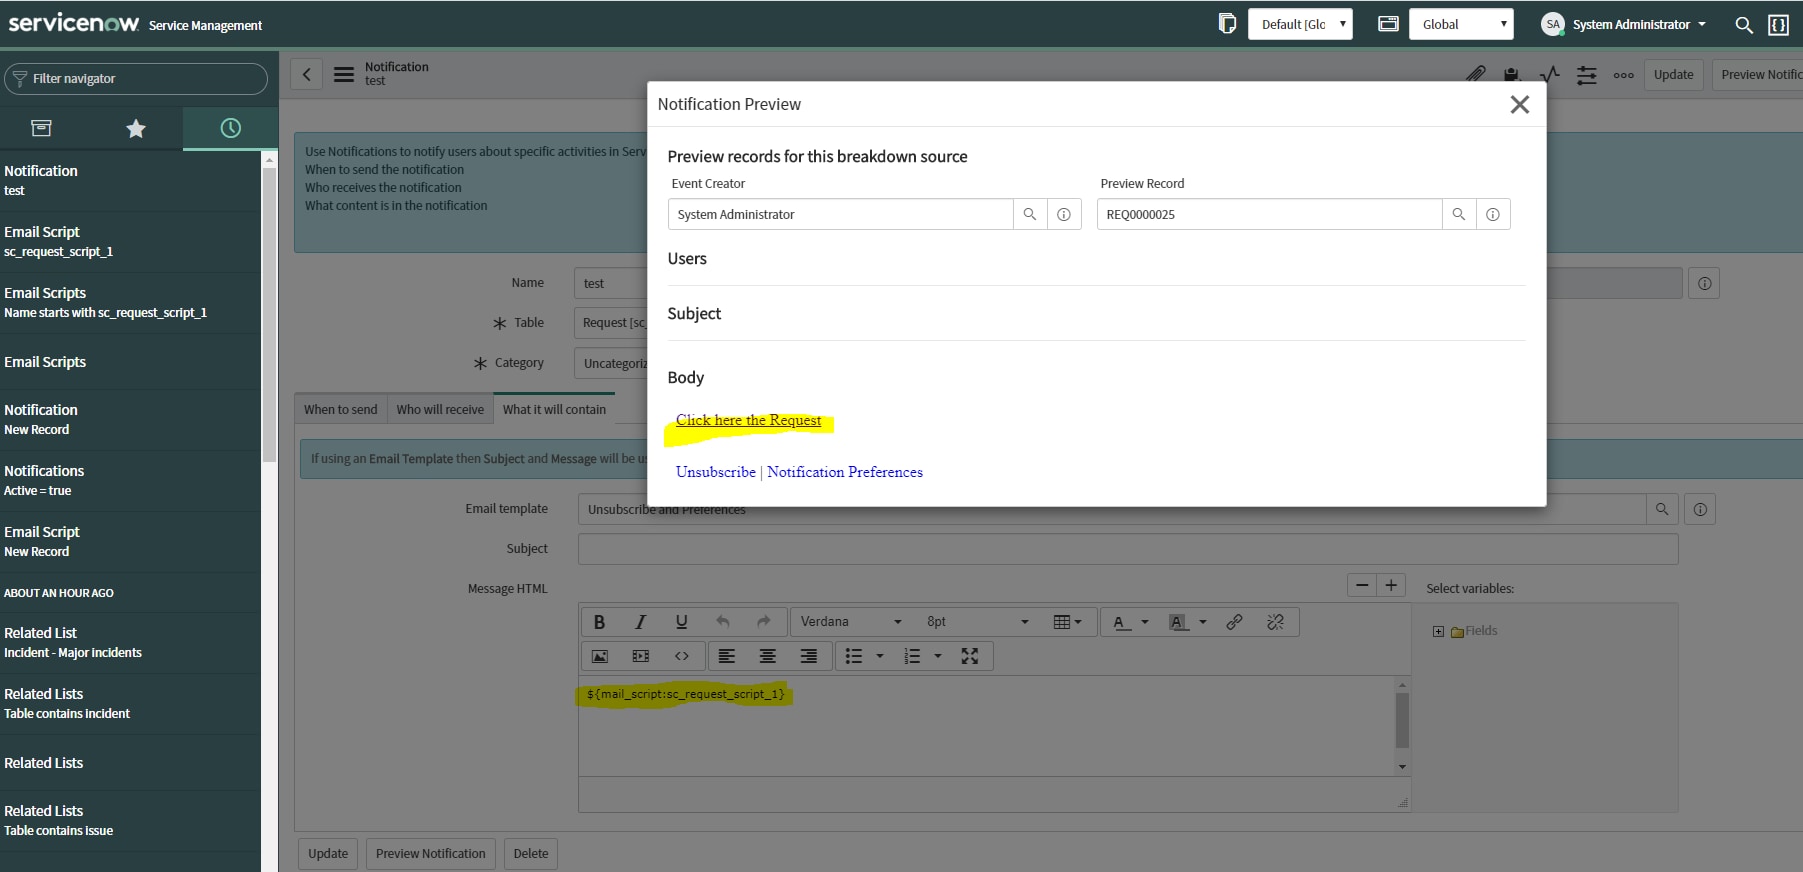The image size is (1803, 872).
Task: Click bottom Preview Notification button
Action: (430, 854)
